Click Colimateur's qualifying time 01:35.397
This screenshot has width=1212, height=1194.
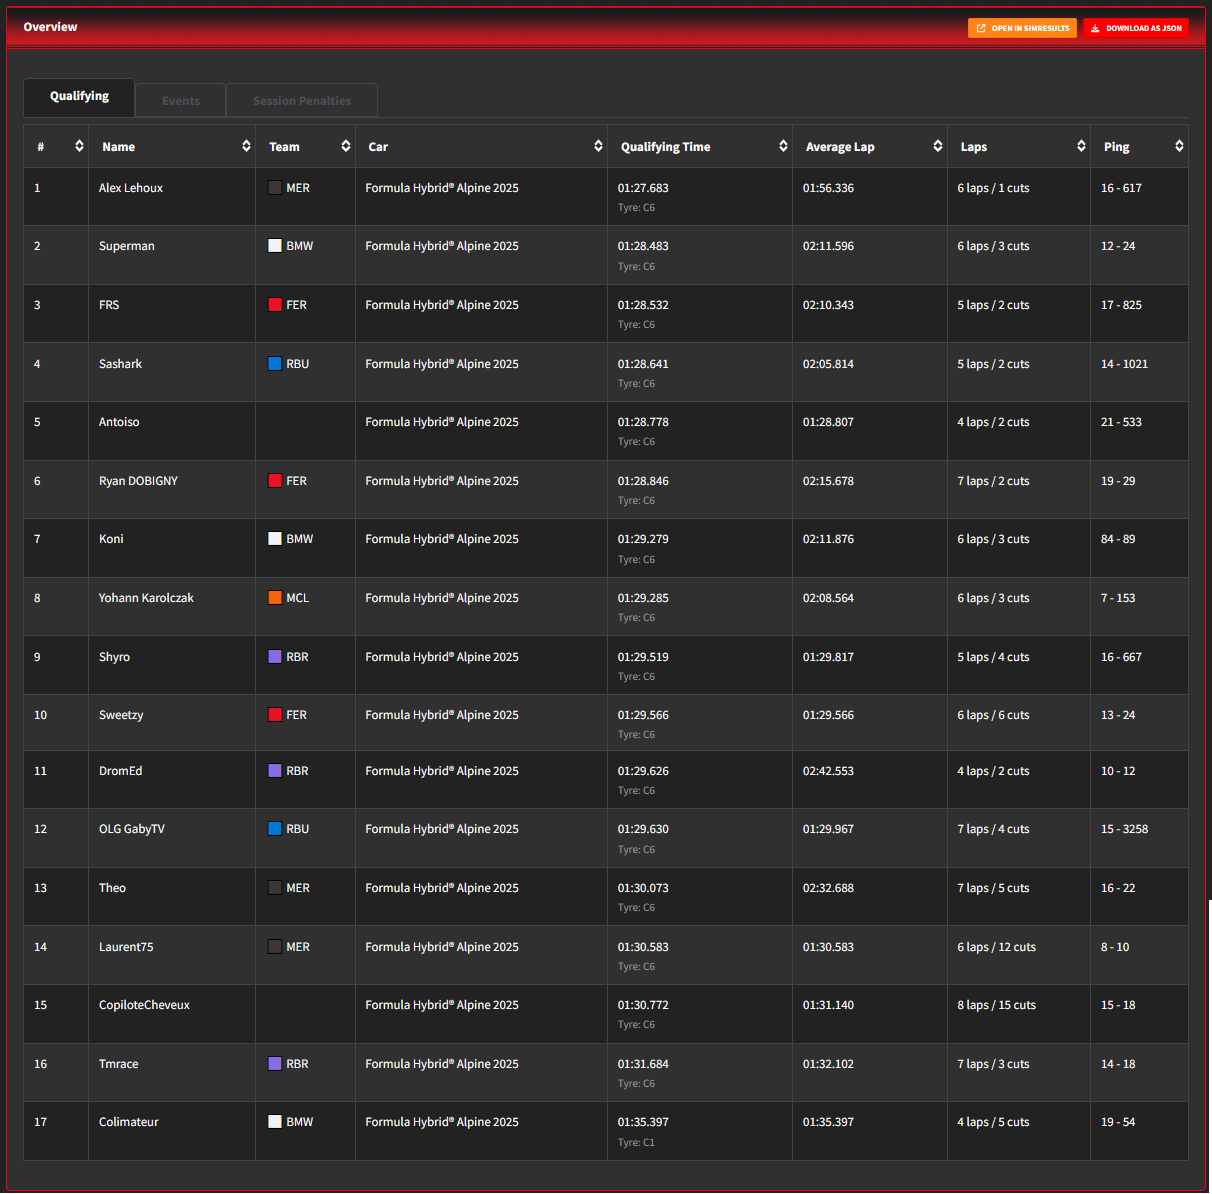point(643,1122)
